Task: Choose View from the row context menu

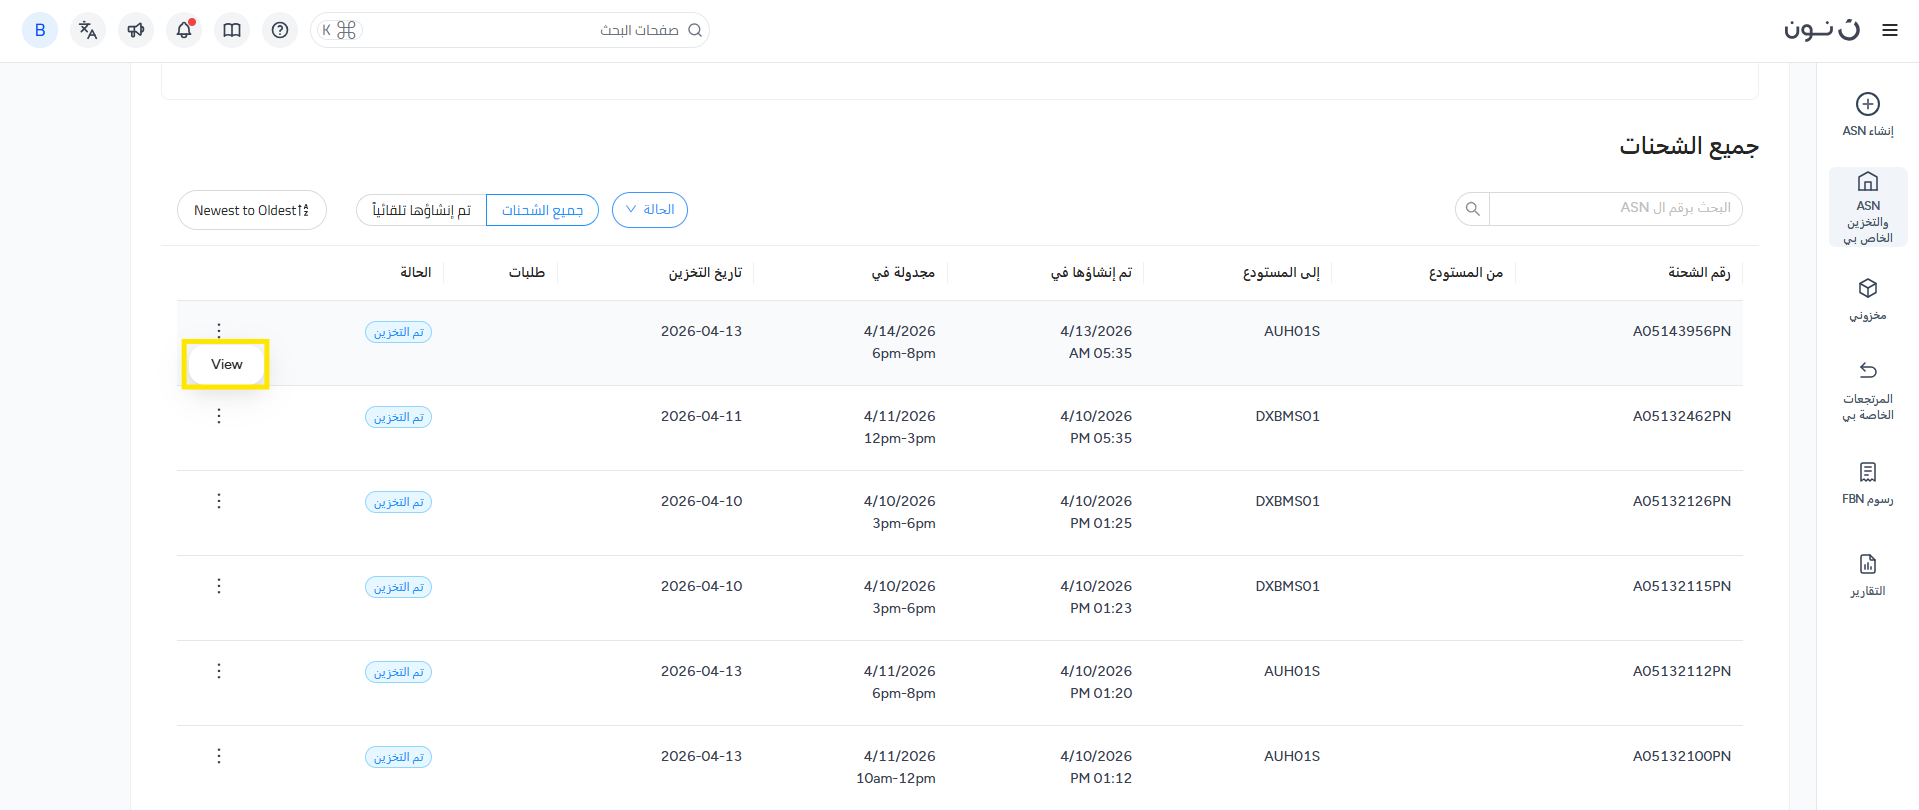Action: pyautogui.click(x=226, y=364)
